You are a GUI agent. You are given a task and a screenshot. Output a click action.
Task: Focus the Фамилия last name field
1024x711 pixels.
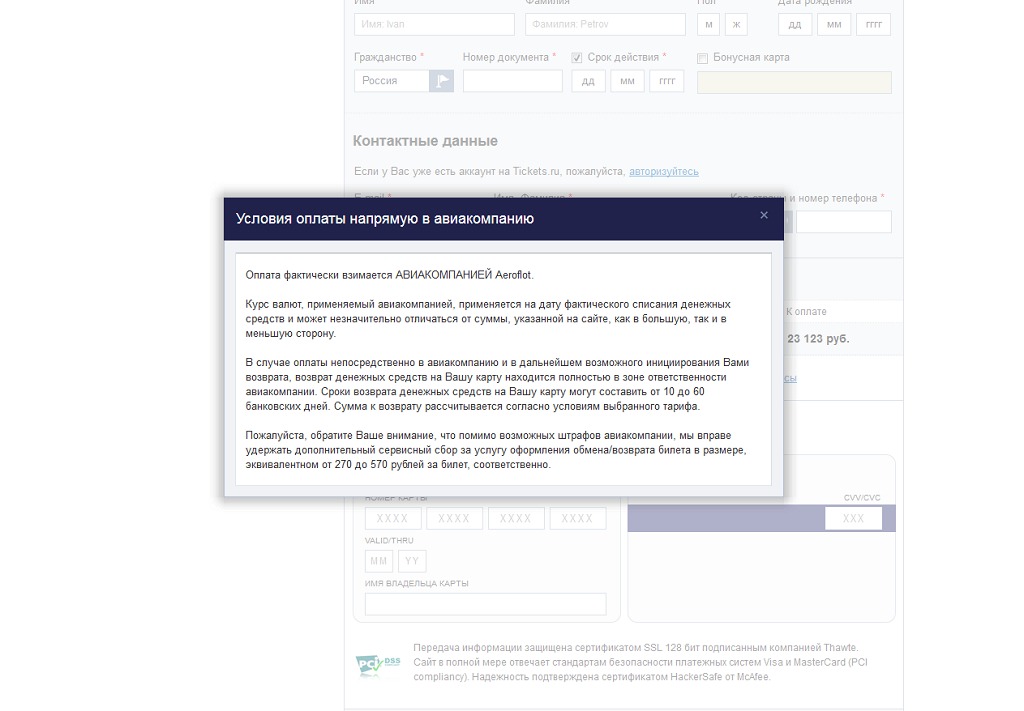point(607,24)
